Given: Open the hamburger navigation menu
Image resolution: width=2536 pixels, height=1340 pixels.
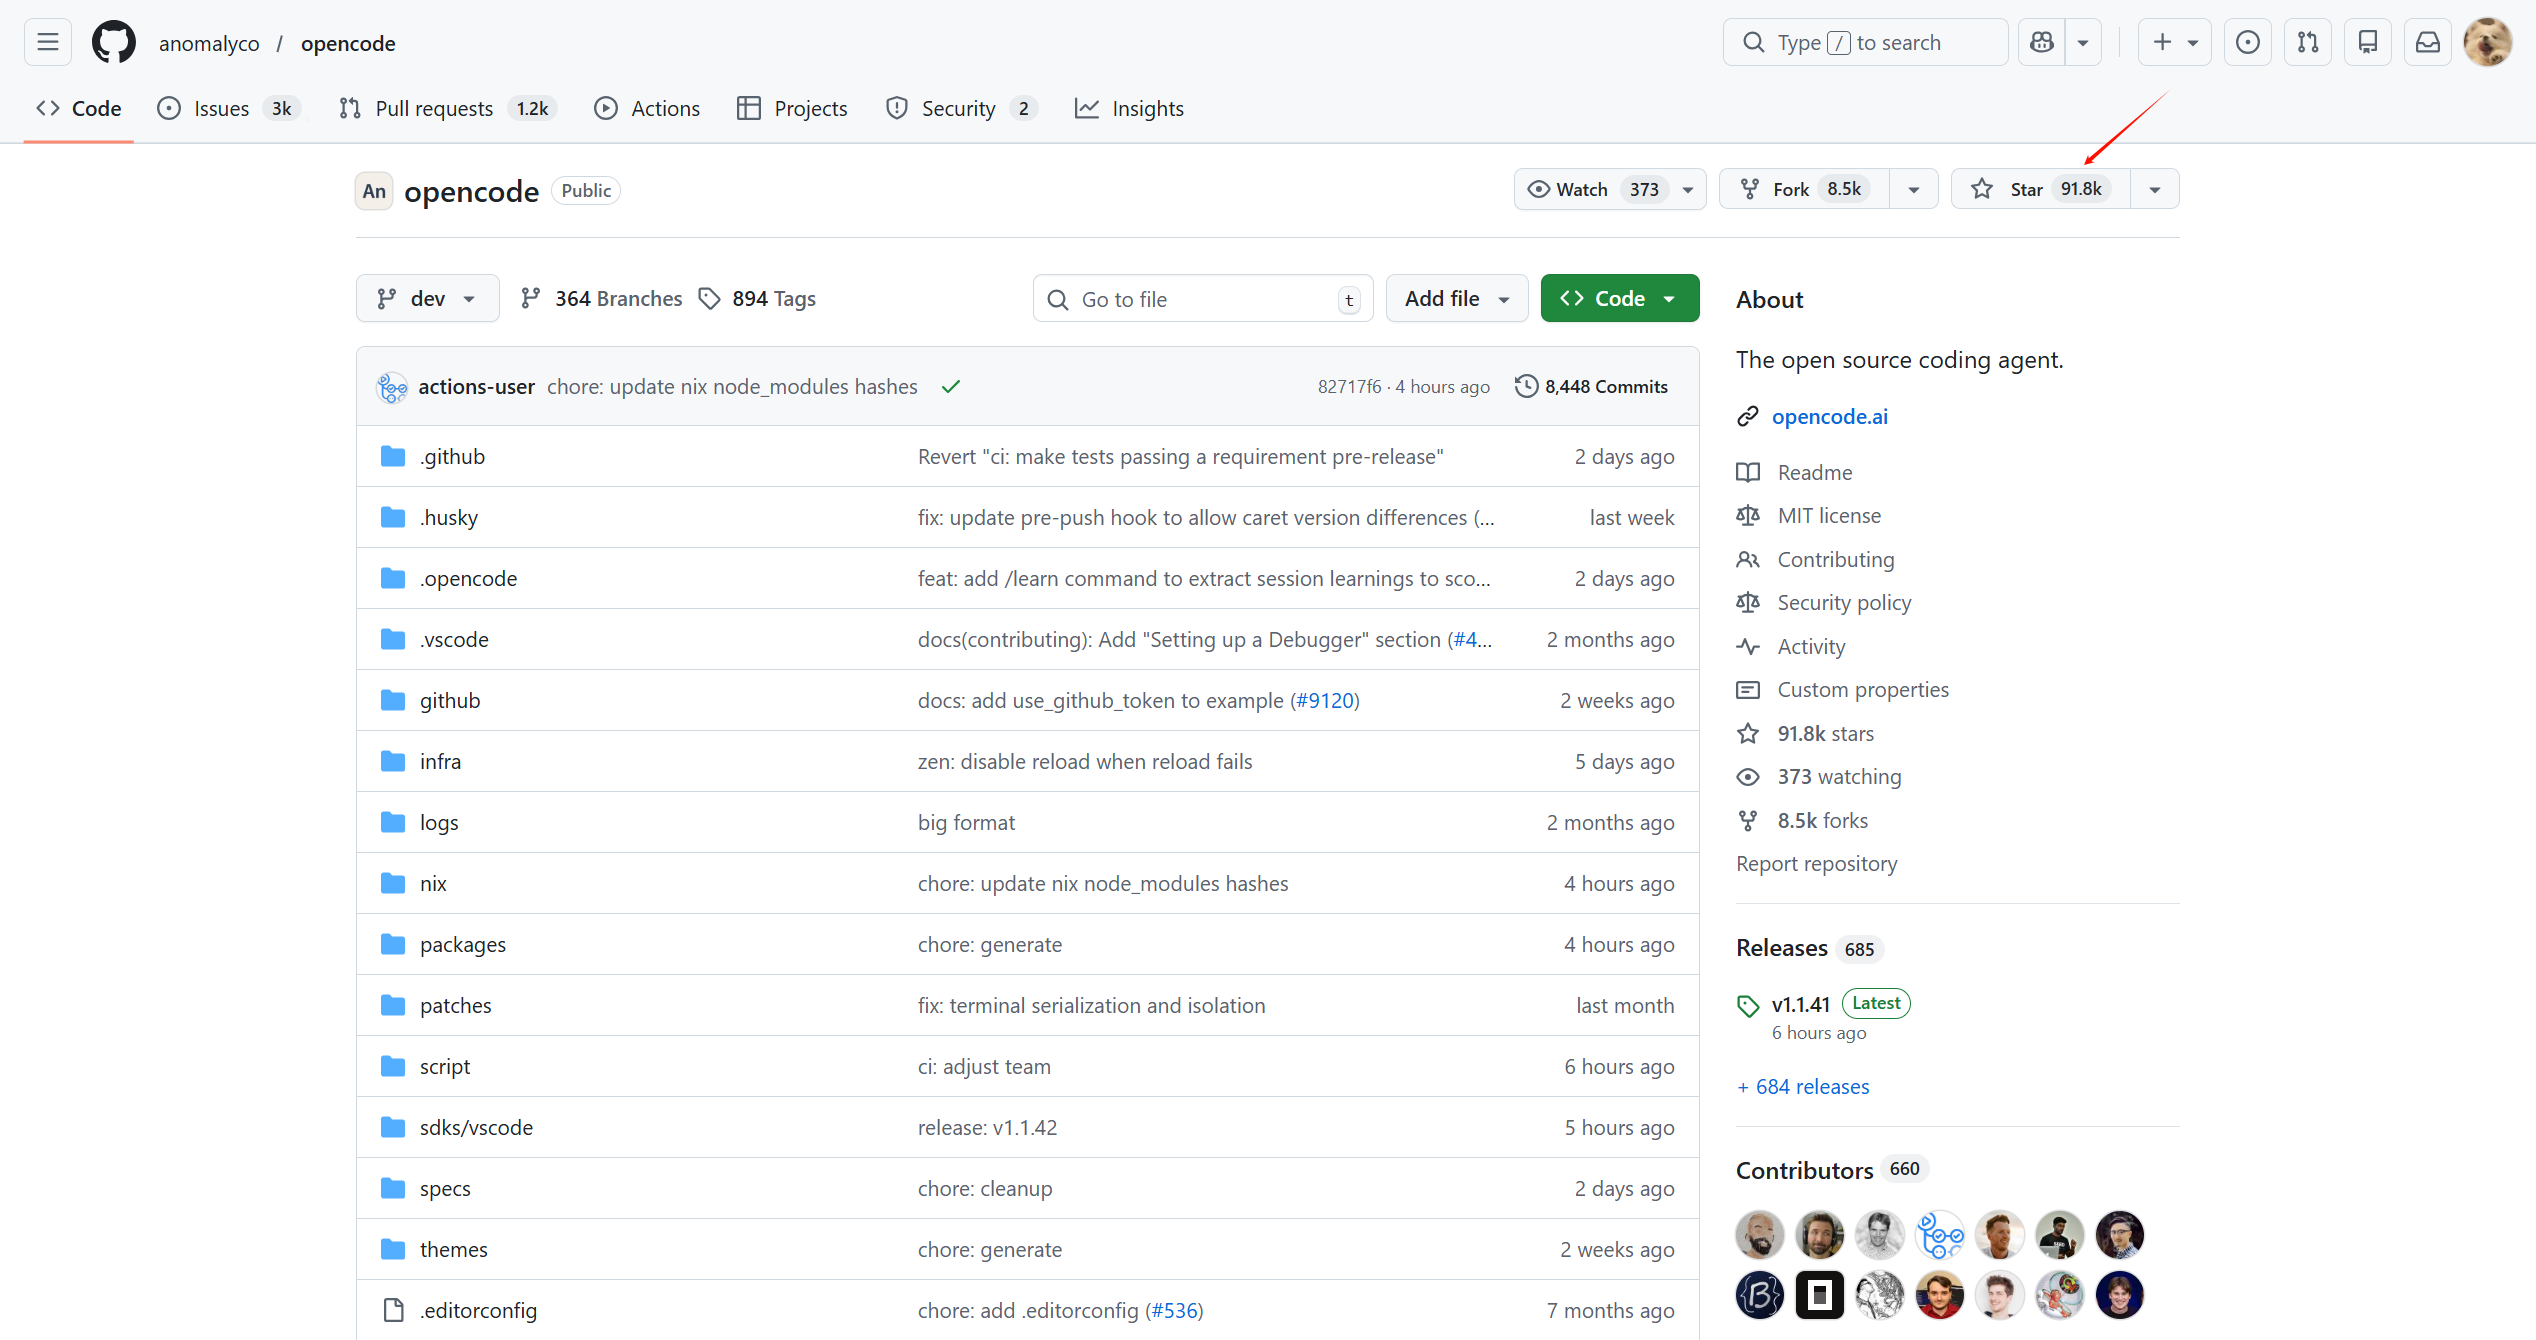Looking at the screenshot, I should pos(47,42).
